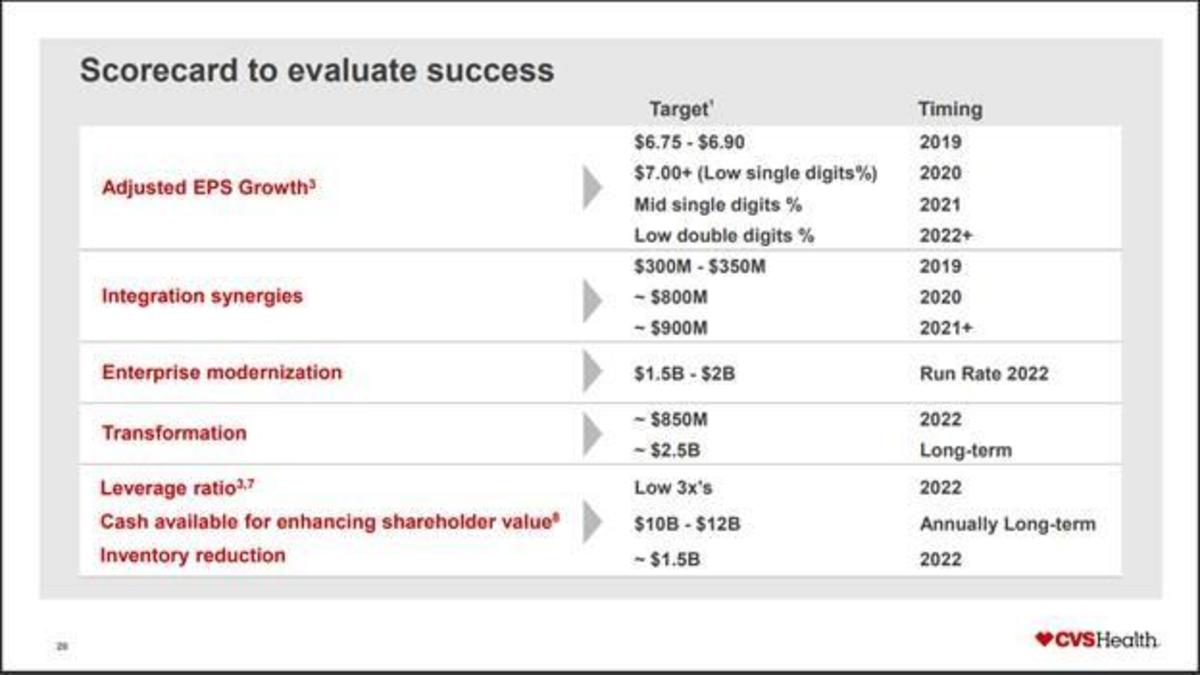Click the Timing column header

point(950,109)
